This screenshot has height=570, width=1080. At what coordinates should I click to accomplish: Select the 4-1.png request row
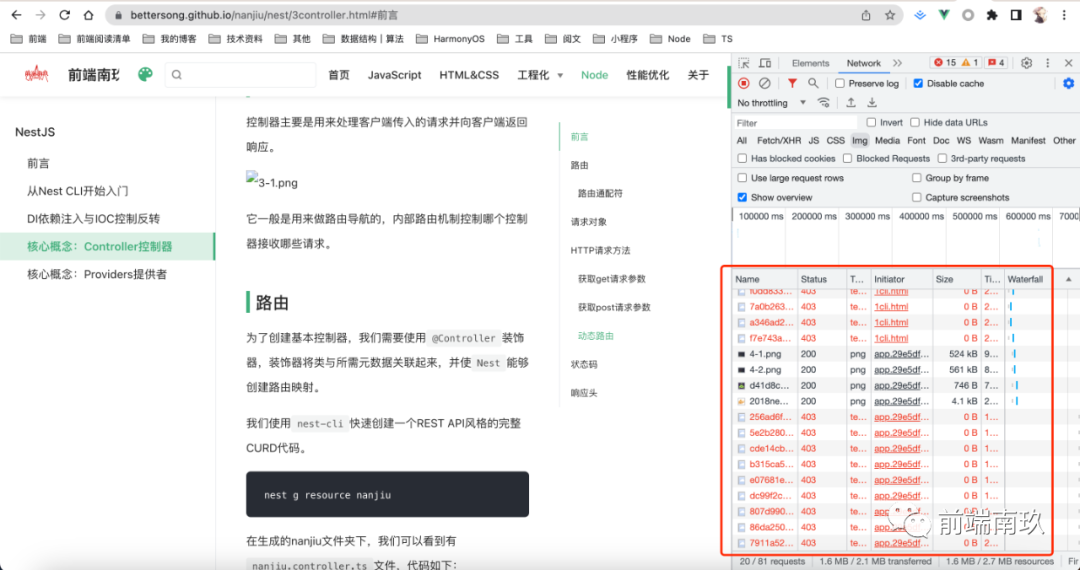pyautogui.click(x=893, y=354)
